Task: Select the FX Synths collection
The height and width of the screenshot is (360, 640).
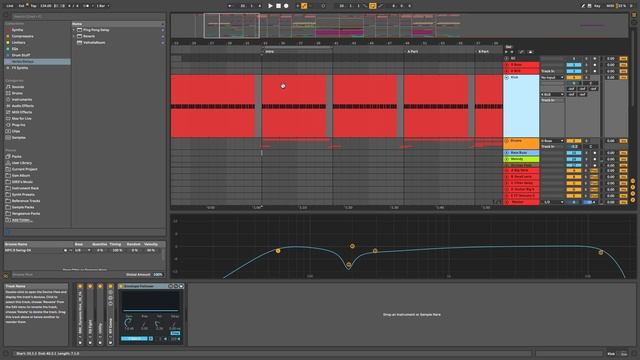Action: pos(20,68)
